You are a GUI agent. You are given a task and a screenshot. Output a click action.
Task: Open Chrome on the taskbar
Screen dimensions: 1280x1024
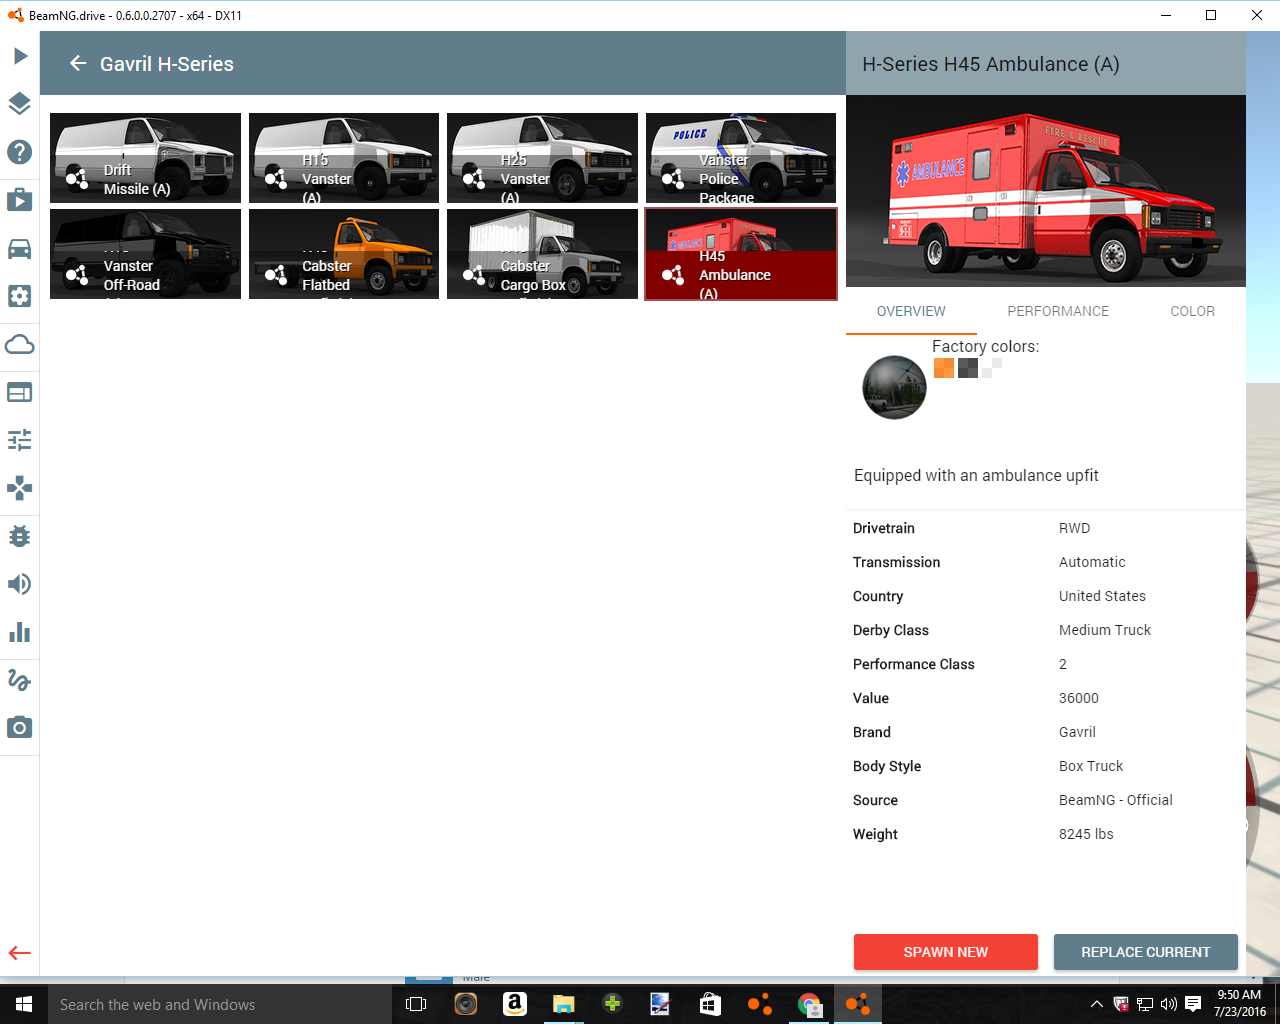pos(809,1004)
